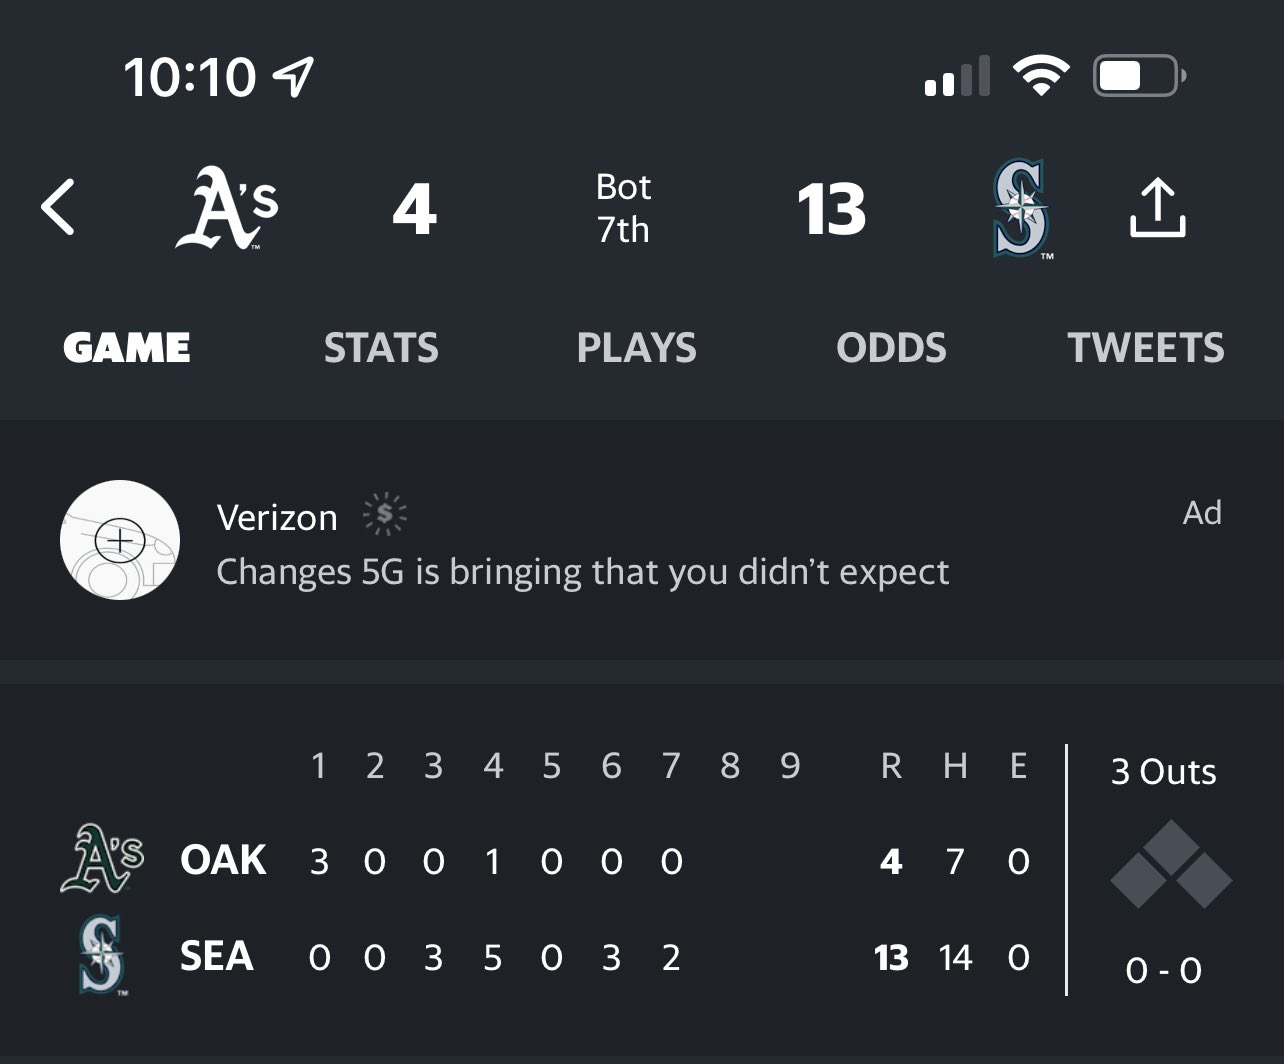Screen dimensions: 1284x1064
Task: Tap the Bot 7th inning status
Action: (x=623, y=208)
